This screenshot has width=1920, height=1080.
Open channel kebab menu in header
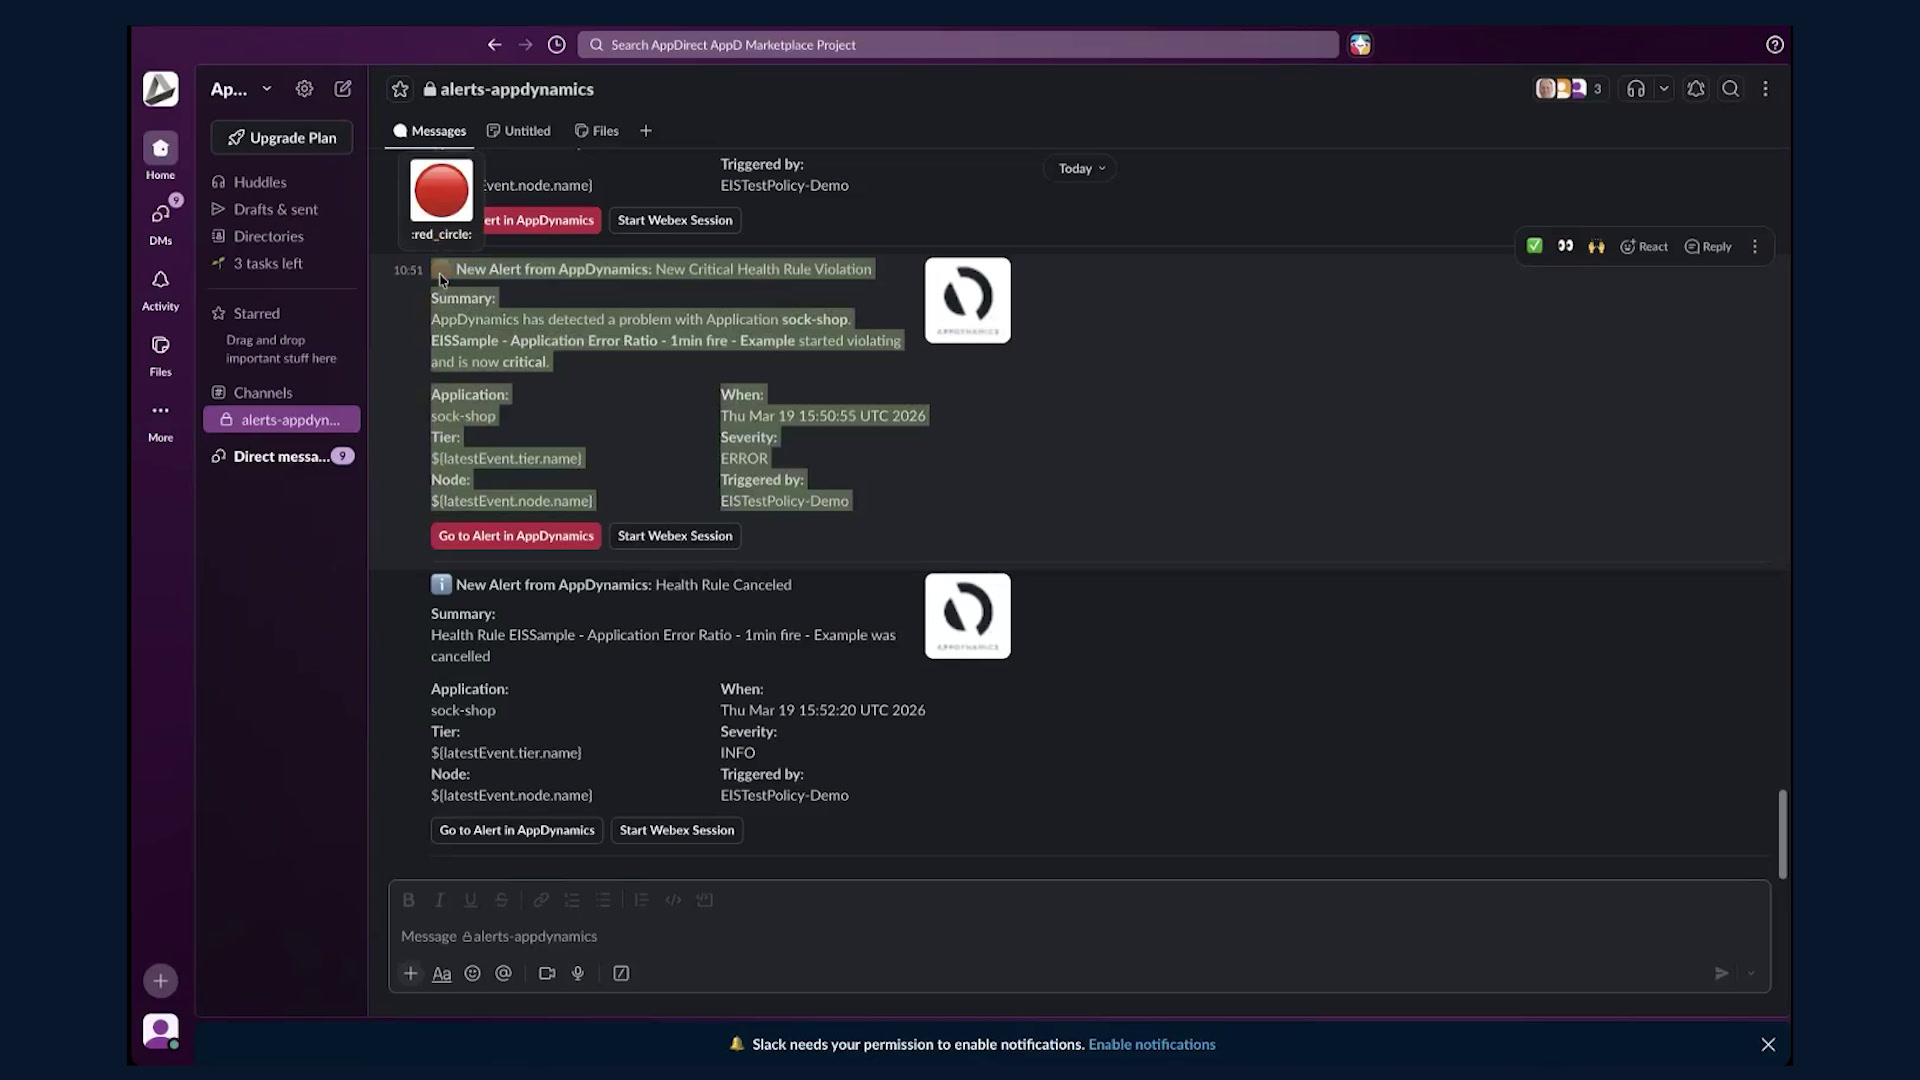1765,89
